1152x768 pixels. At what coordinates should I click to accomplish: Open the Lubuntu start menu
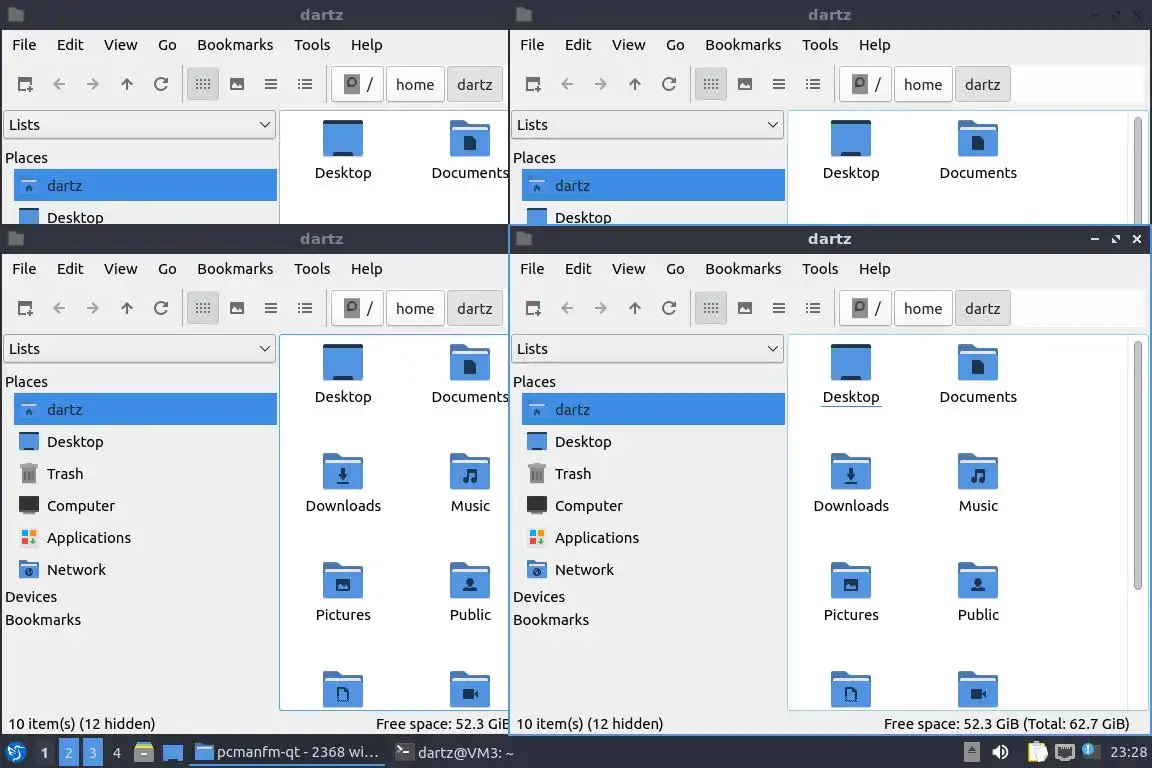(15, 752)
